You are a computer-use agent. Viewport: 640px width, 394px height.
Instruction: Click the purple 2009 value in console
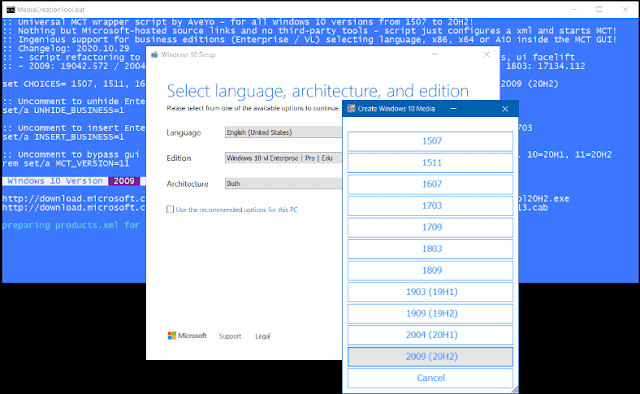tap(124, 181)
